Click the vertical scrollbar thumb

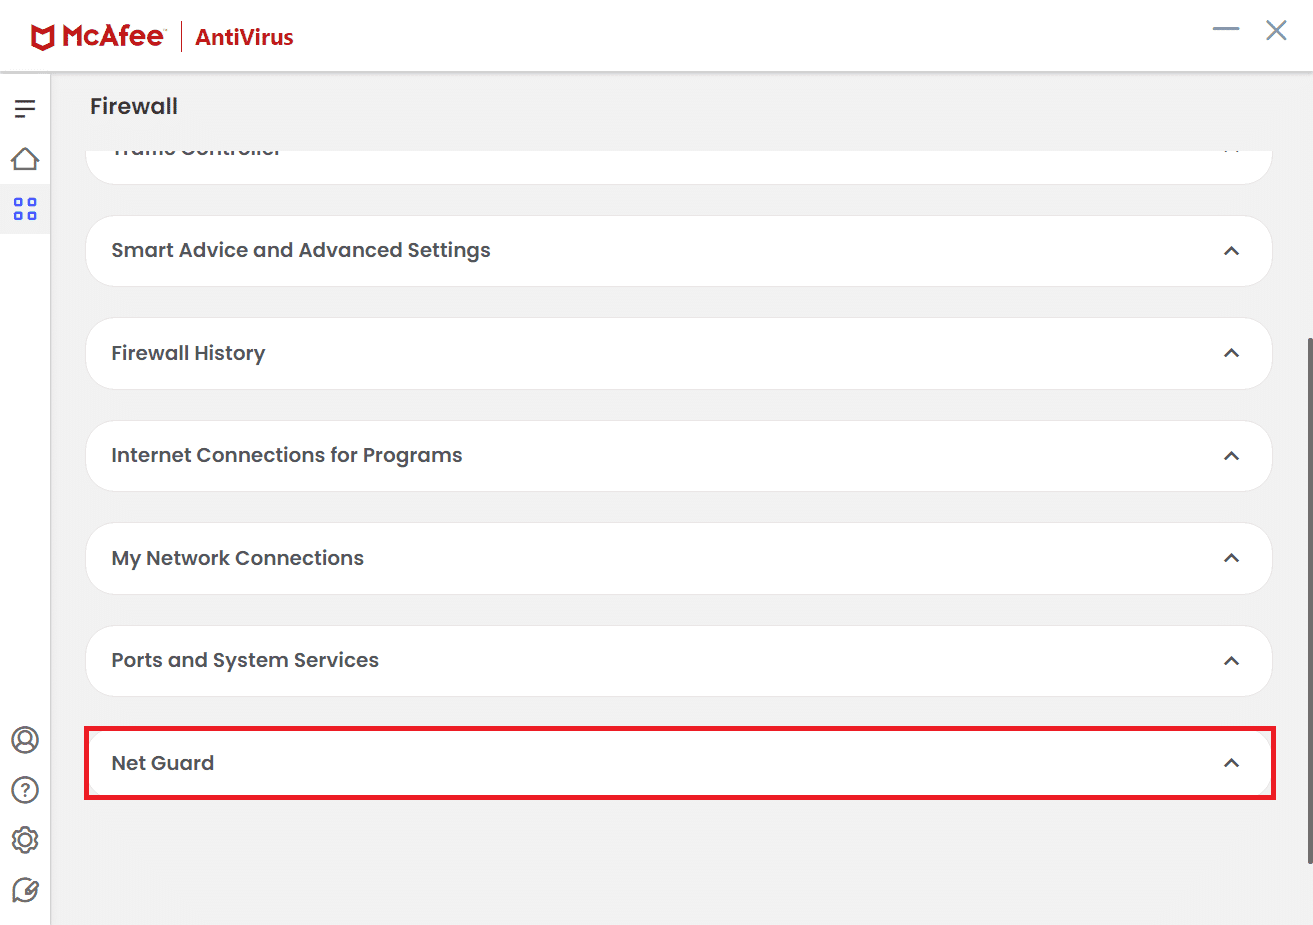tap(1309, 600)
